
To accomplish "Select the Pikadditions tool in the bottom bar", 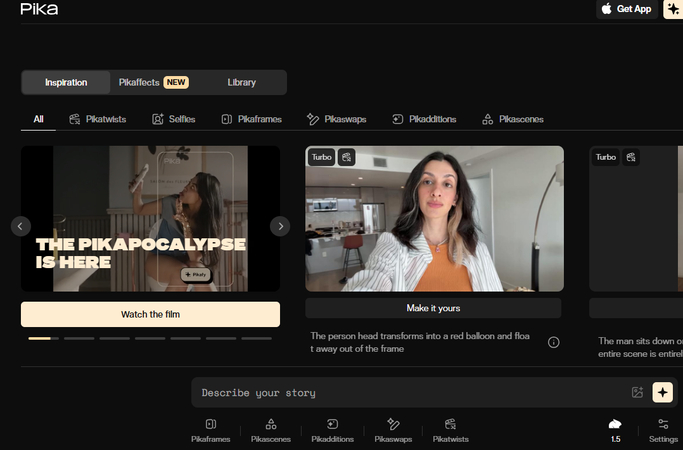I will click(x=332, y=430).
